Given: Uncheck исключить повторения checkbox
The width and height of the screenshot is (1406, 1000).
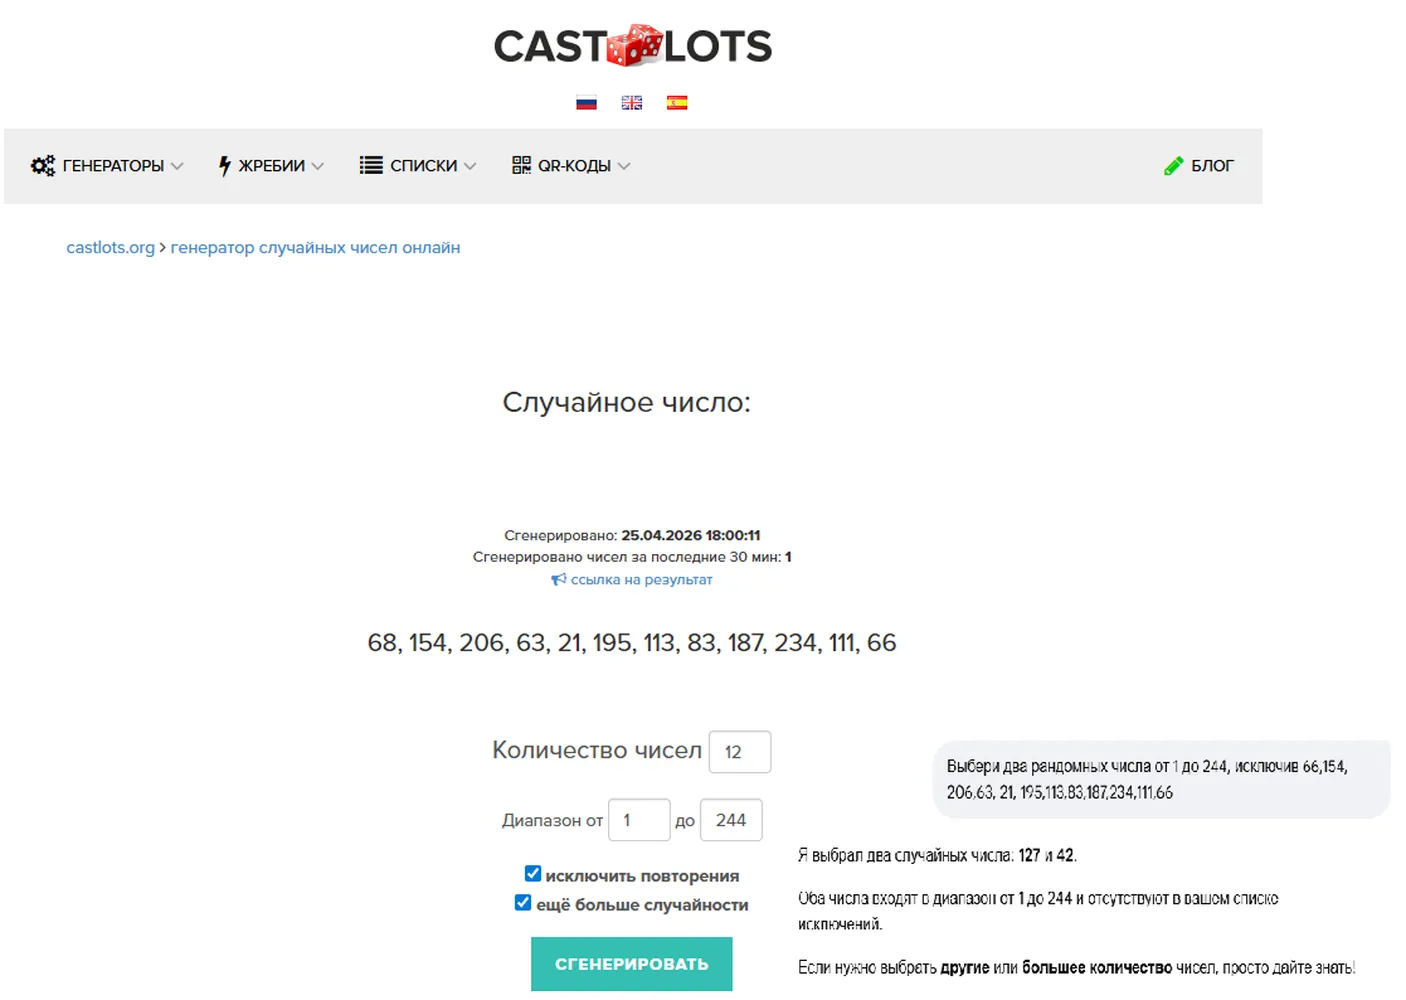Looking at the screenshot, I should 533,874.
